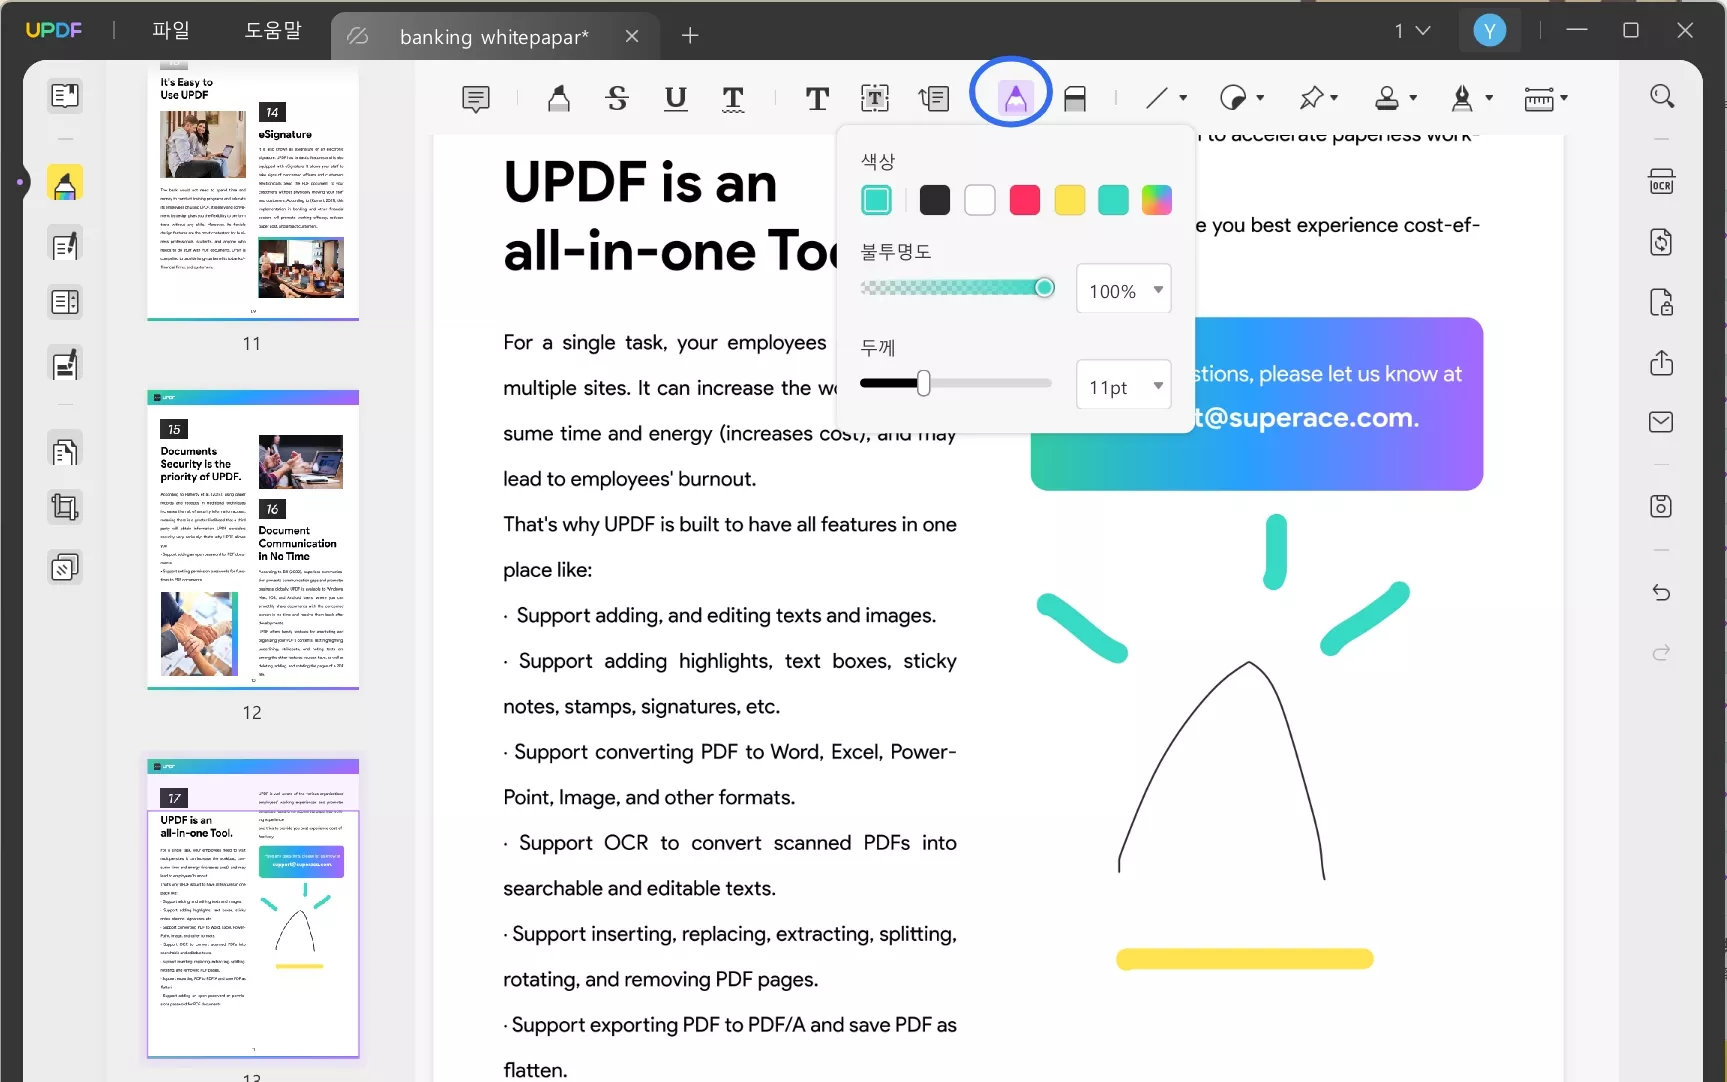Choose the text box tool

pyautogui.click(x=875, y=98)
